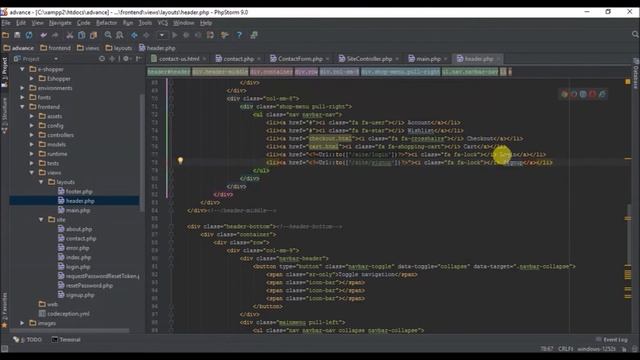
Task: Click the Cut scissors icon
Action: pyautogui.click(x=70, y=35)
